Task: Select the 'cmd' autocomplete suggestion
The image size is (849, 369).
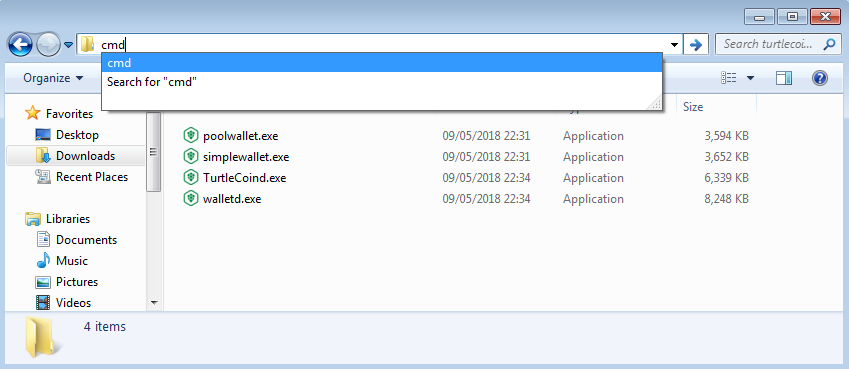Action: (x=382, y=63)
